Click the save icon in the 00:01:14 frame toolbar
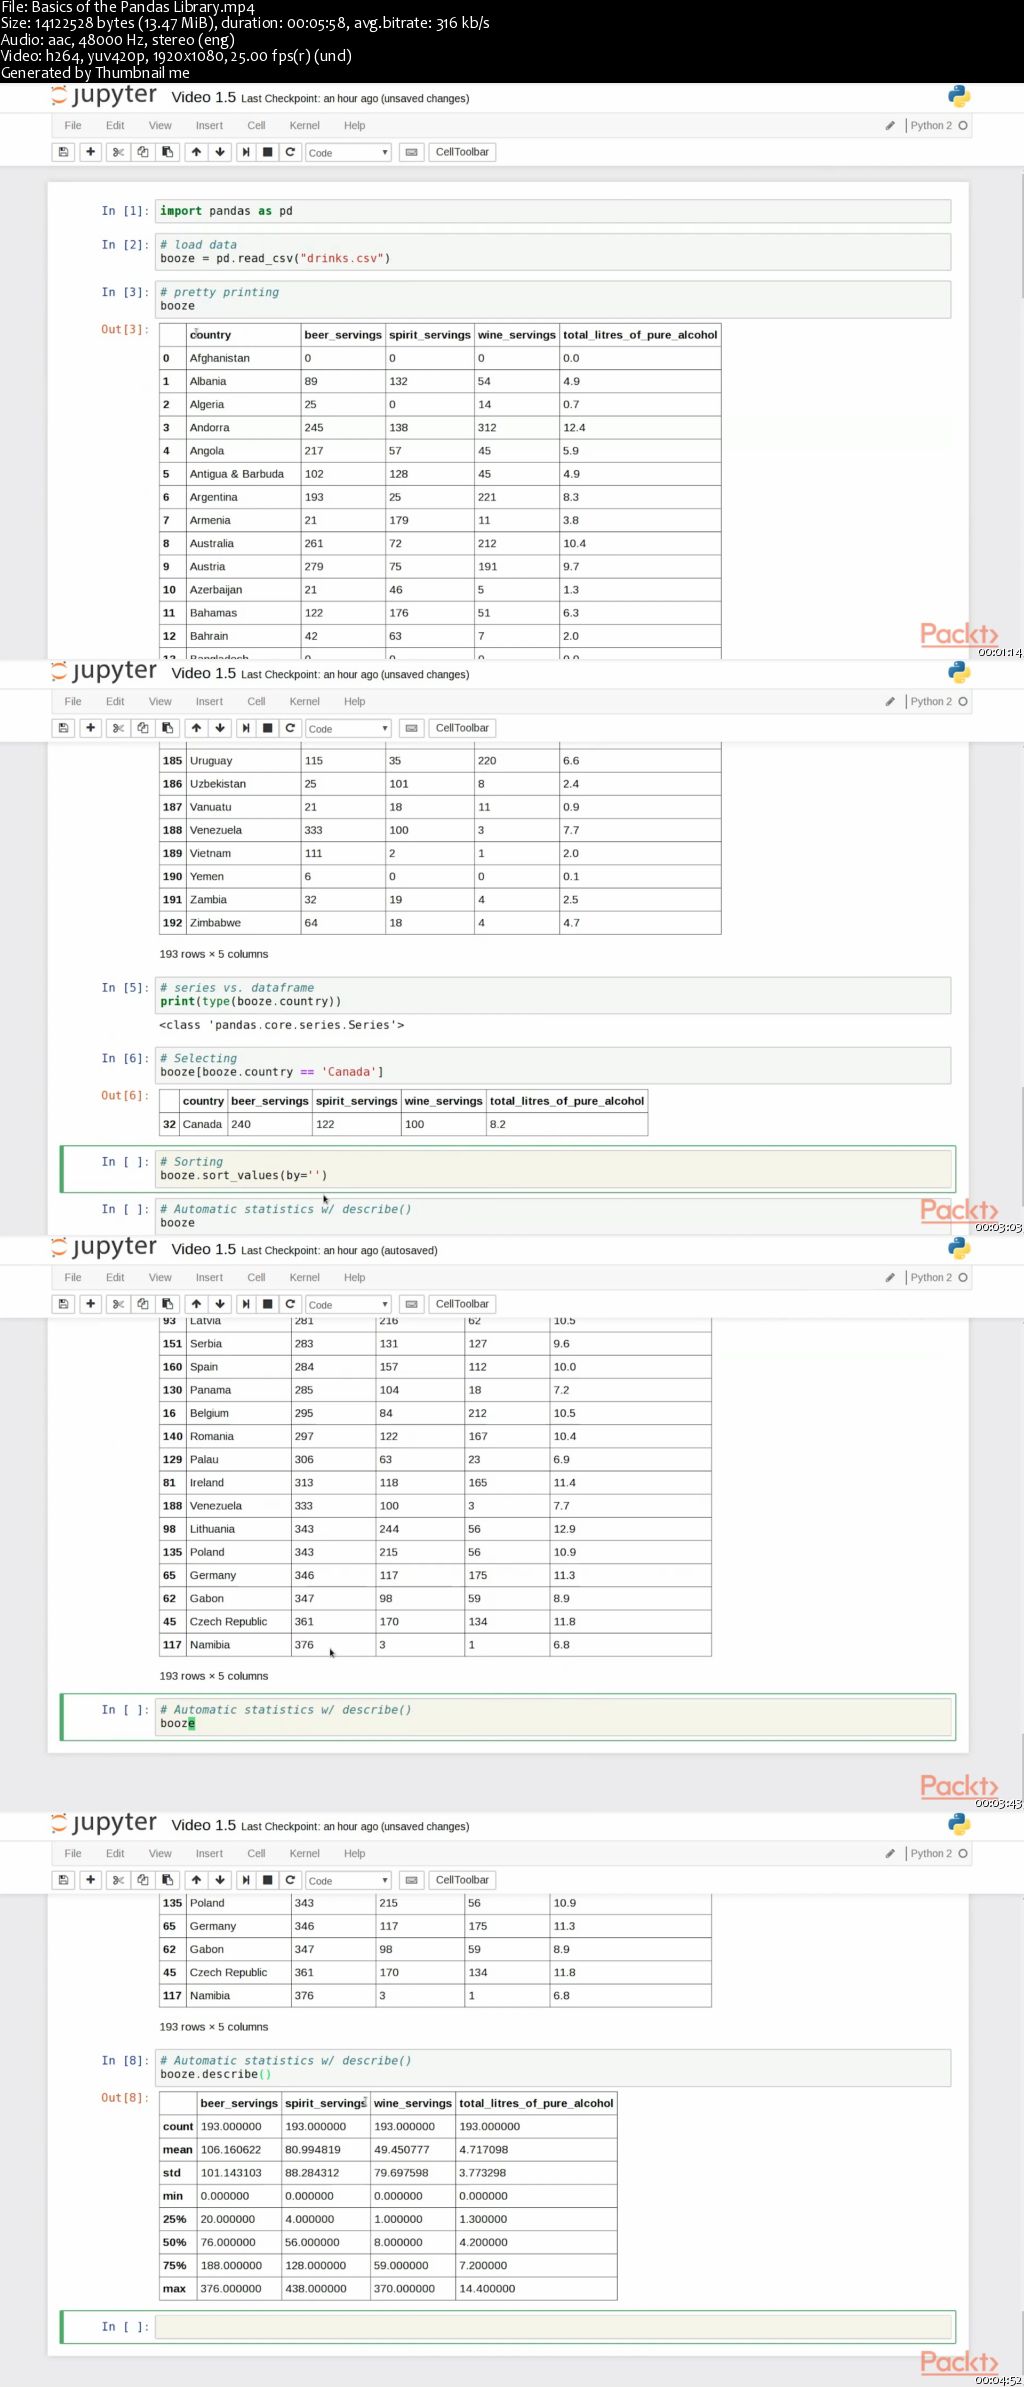The width and height of the screenshot is (1024, 2387). pos(63,152)
